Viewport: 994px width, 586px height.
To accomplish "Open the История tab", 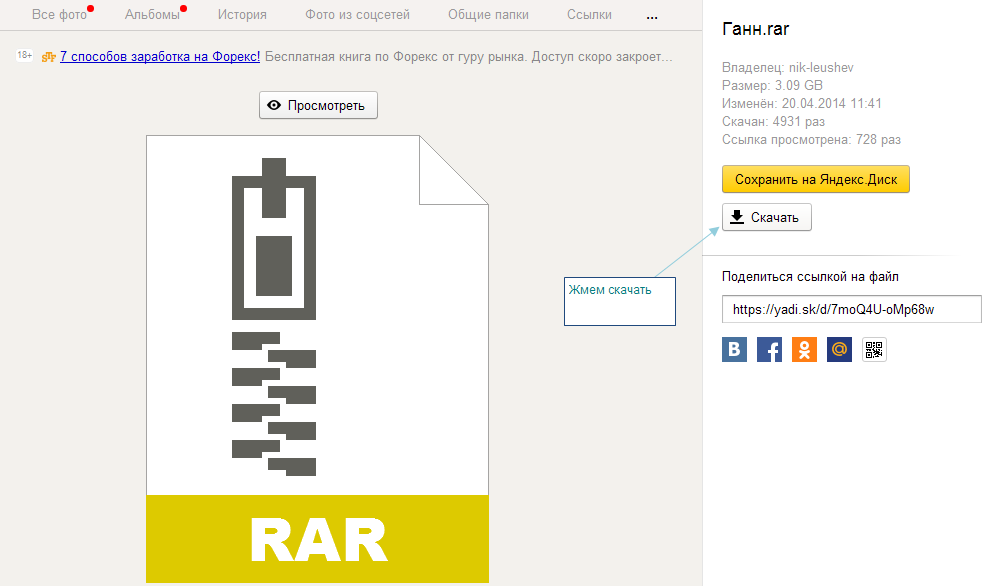I will 242,15.
